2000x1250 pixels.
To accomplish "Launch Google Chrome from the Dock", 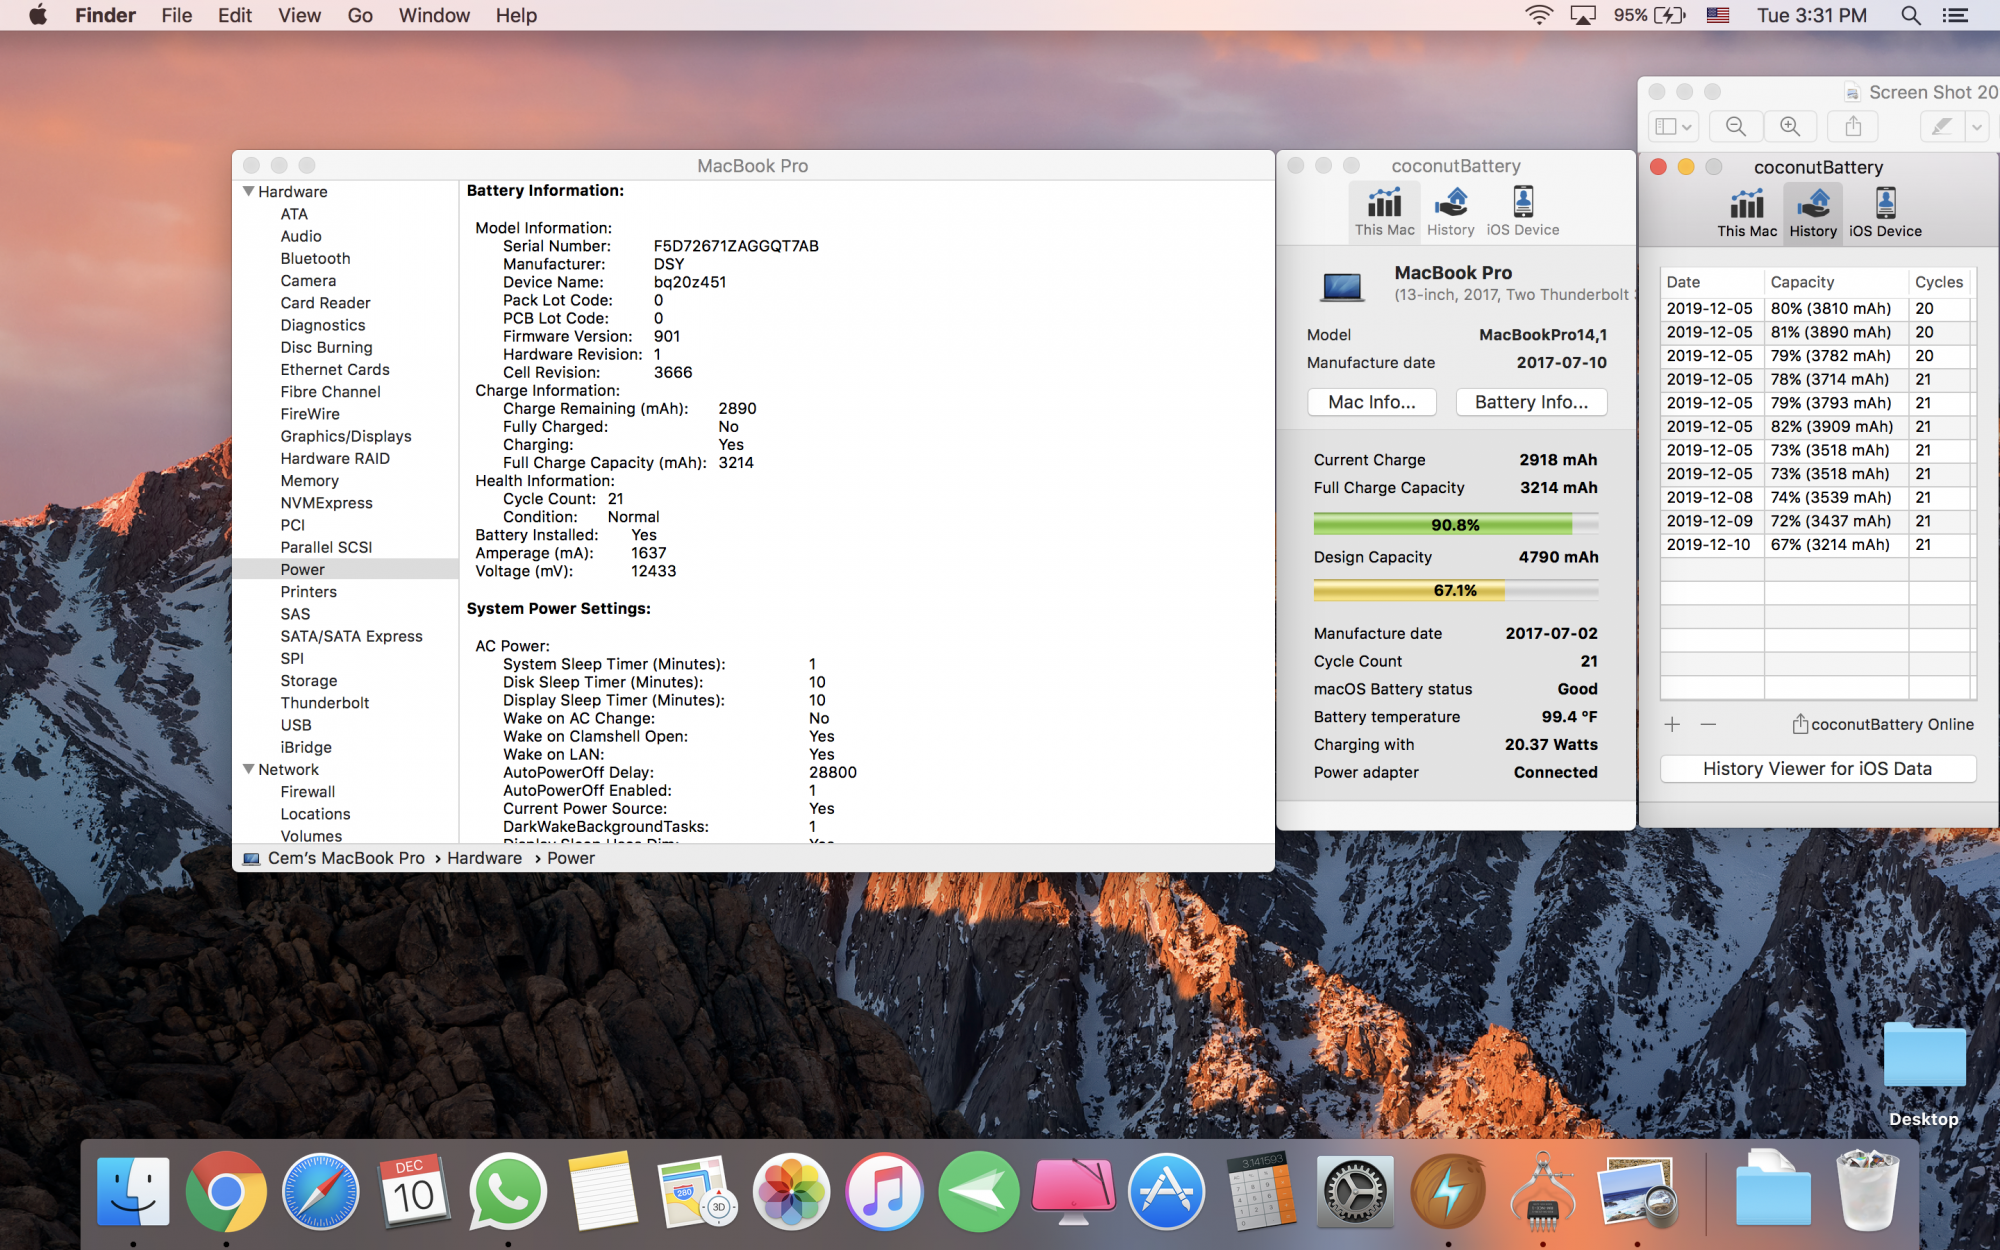I will [226, 1191].
